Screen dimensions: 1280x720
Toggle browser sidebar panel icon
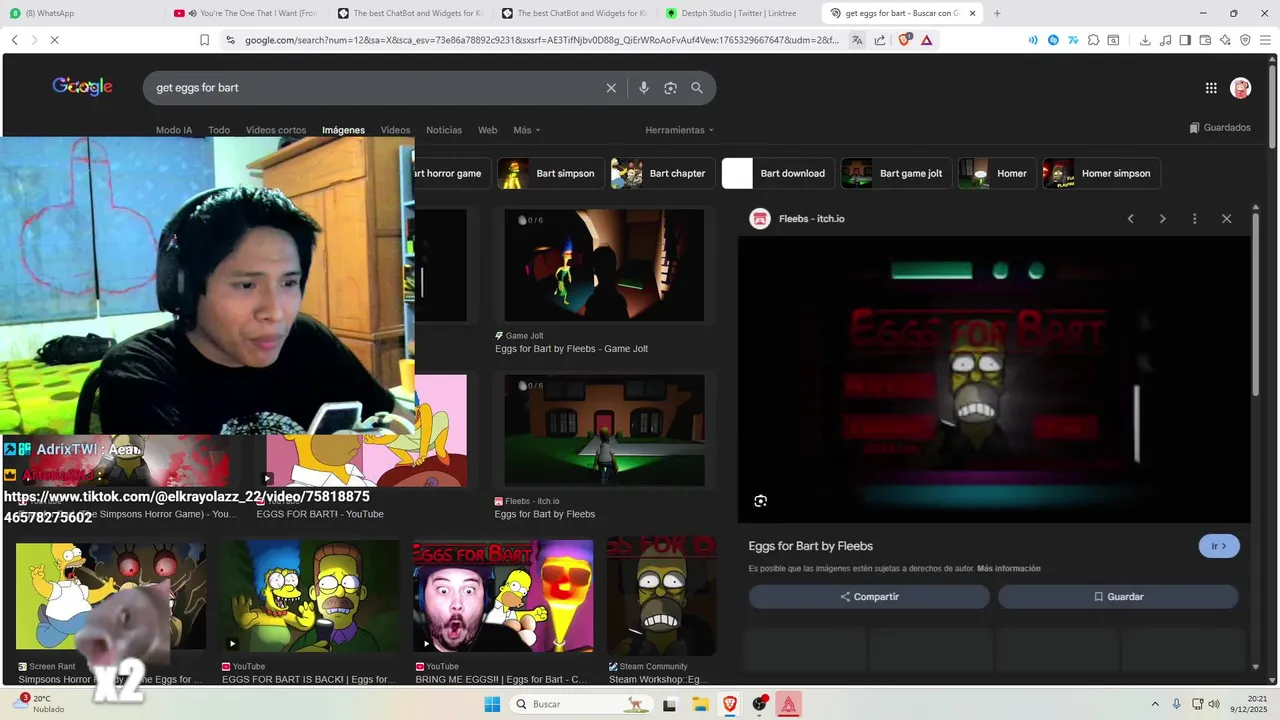point(1185,40)
